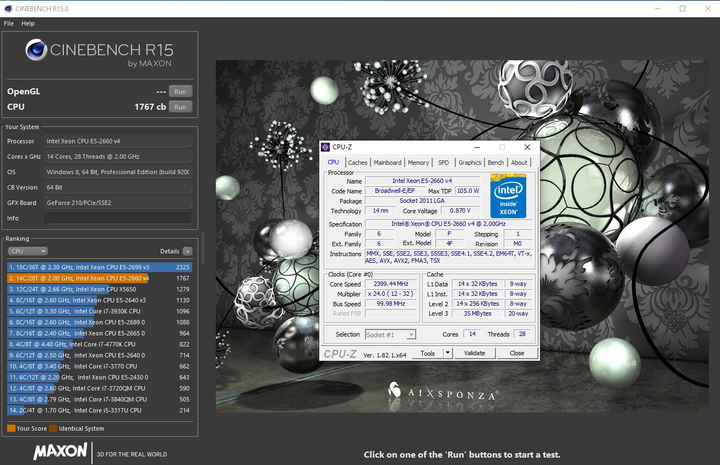Select ranking row 7 Xeon E5-2665
Viewport: 720px width, 465px height.
coord(99,333)
